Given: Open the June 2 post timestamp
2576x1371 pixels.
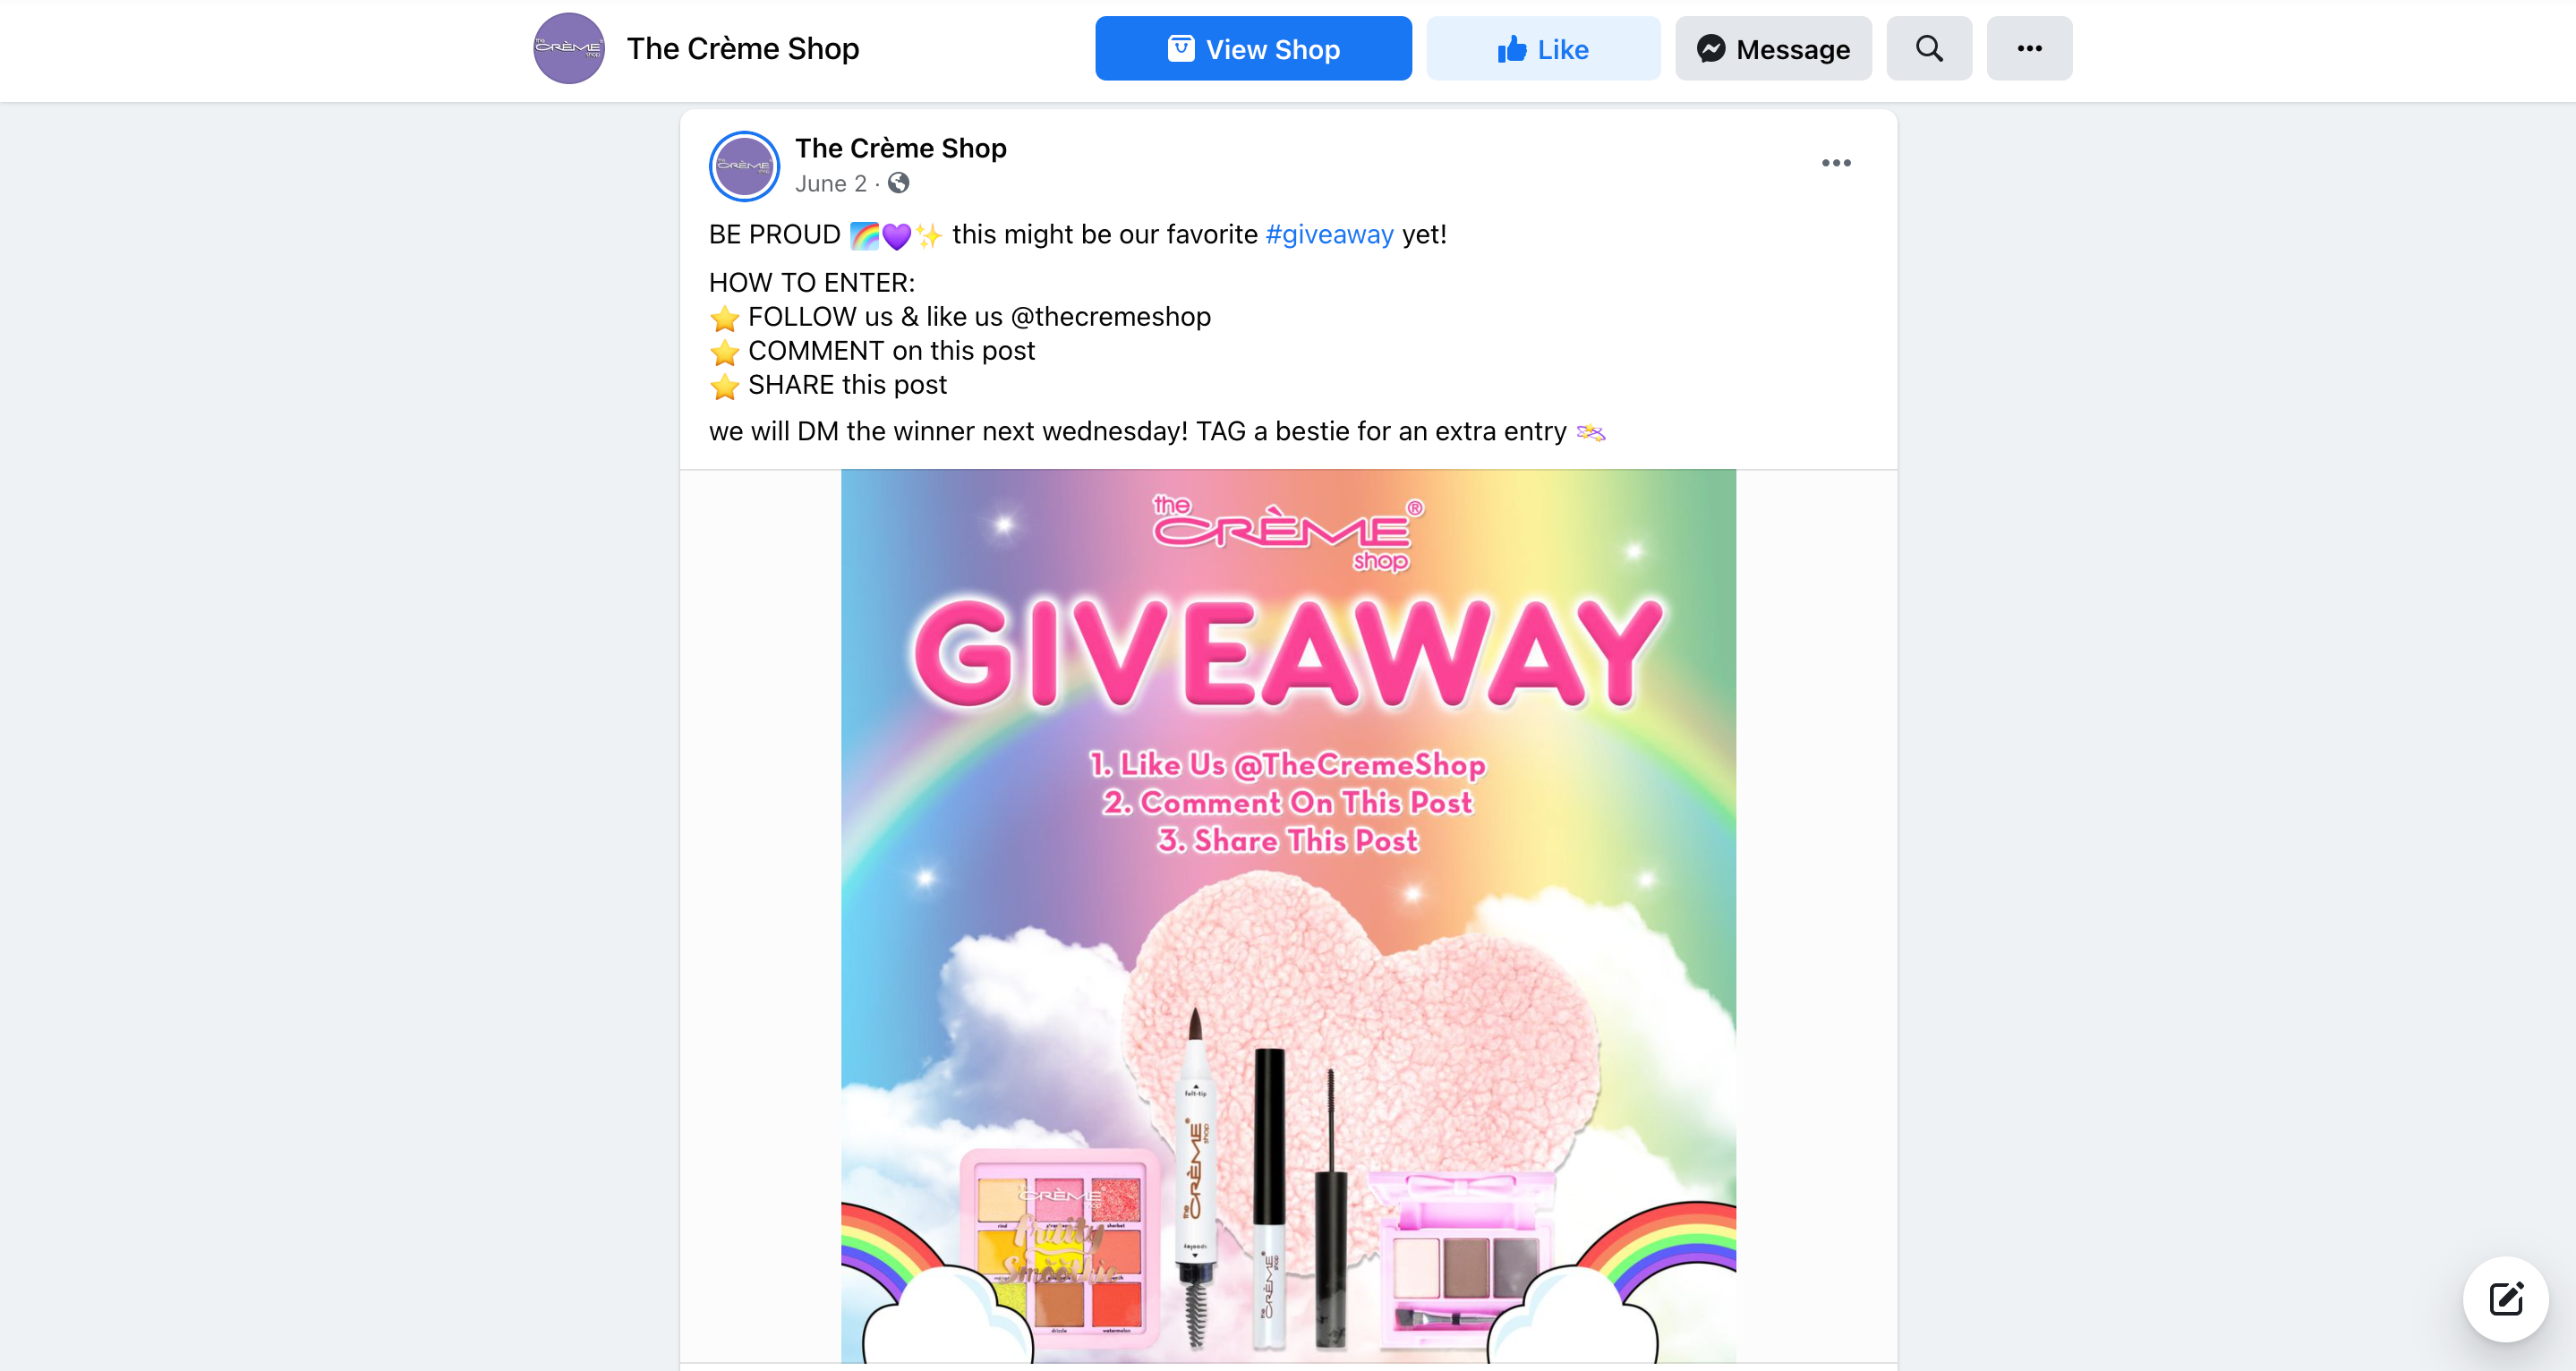Looking at the screenshot, I should pyautogui.click(x=830, y=184).
